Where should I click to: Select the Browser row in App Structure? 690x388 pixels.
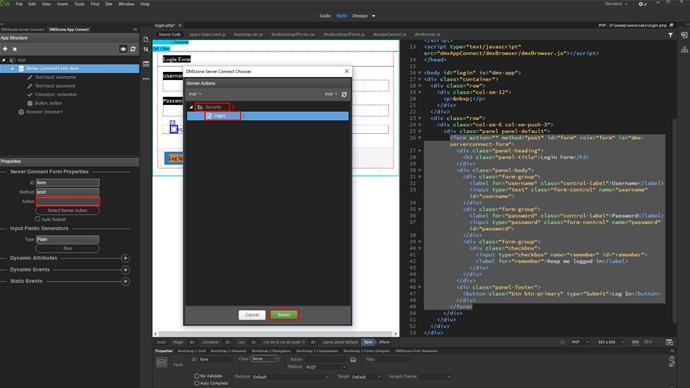pos(44,112)
